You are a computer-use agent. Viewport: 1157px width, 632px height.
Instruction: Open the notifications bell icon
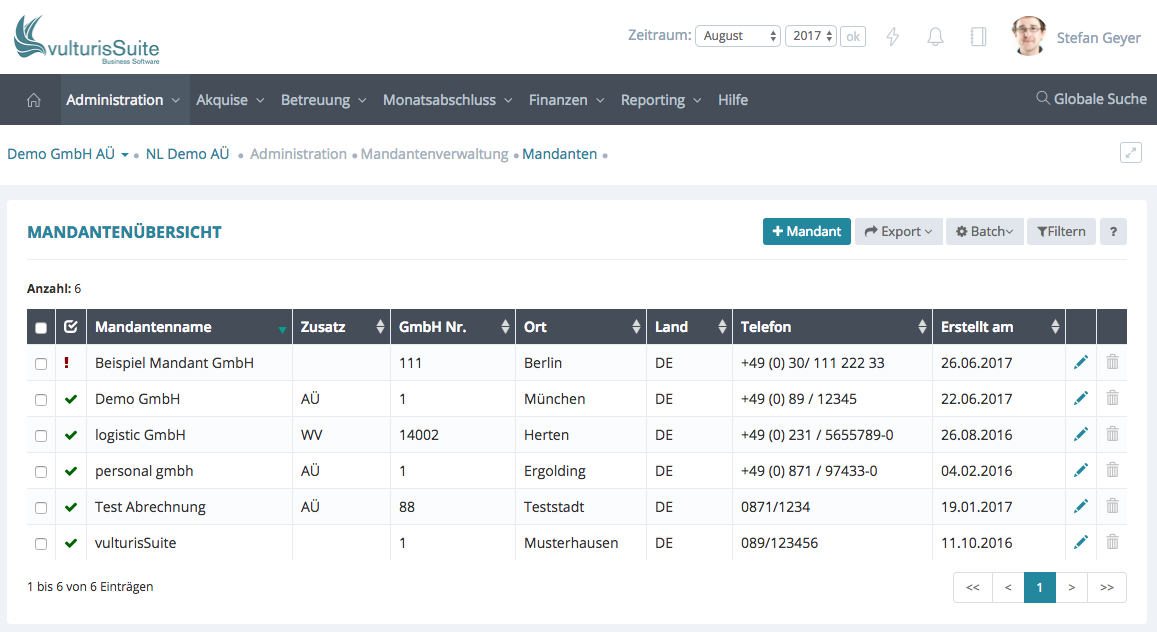tap(935, 37)
